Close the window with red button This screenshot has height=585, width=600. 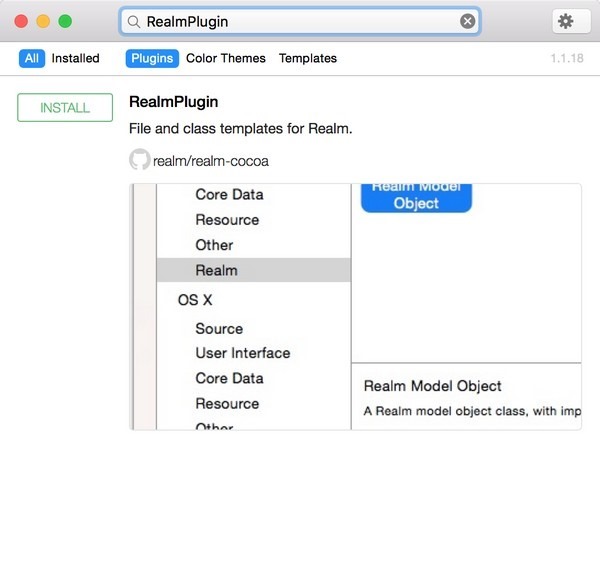point(21,21)
